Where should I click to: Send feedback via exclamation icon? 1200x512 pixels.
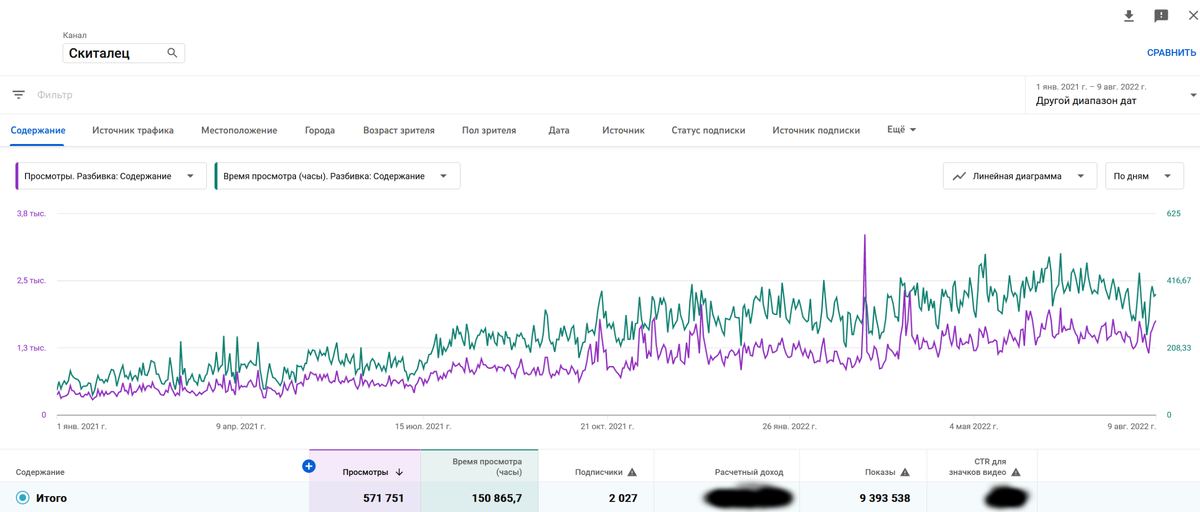(x=1161, y=16)
